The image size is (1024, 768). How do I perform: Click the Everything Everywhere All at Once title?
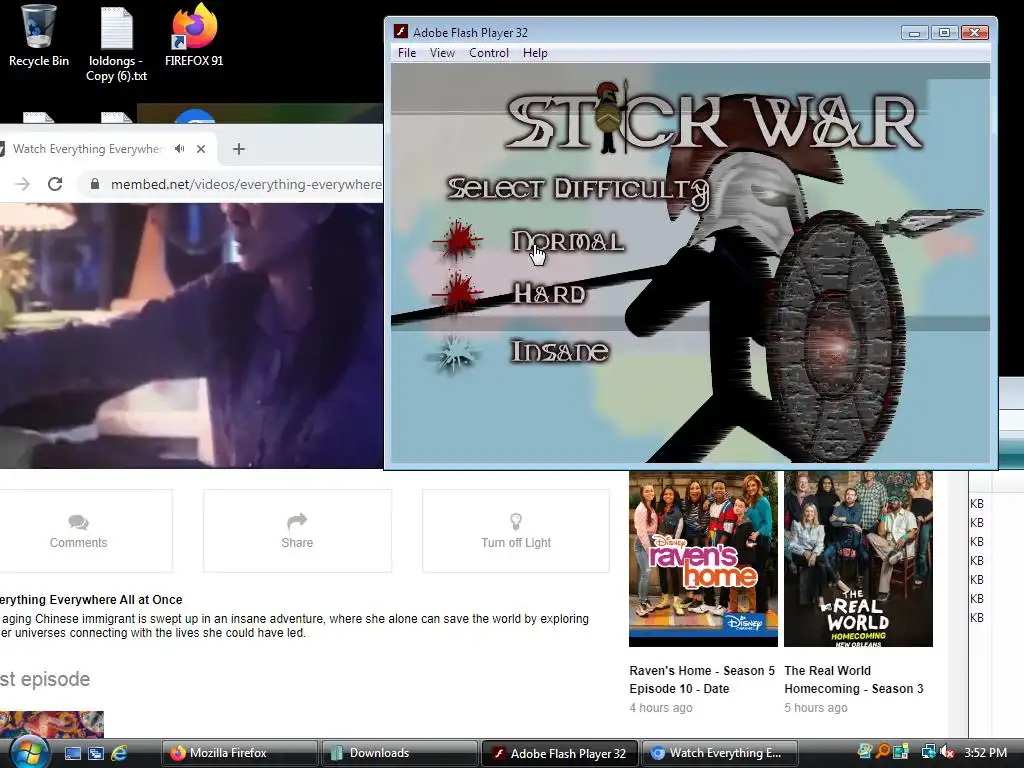click(91, 600)
